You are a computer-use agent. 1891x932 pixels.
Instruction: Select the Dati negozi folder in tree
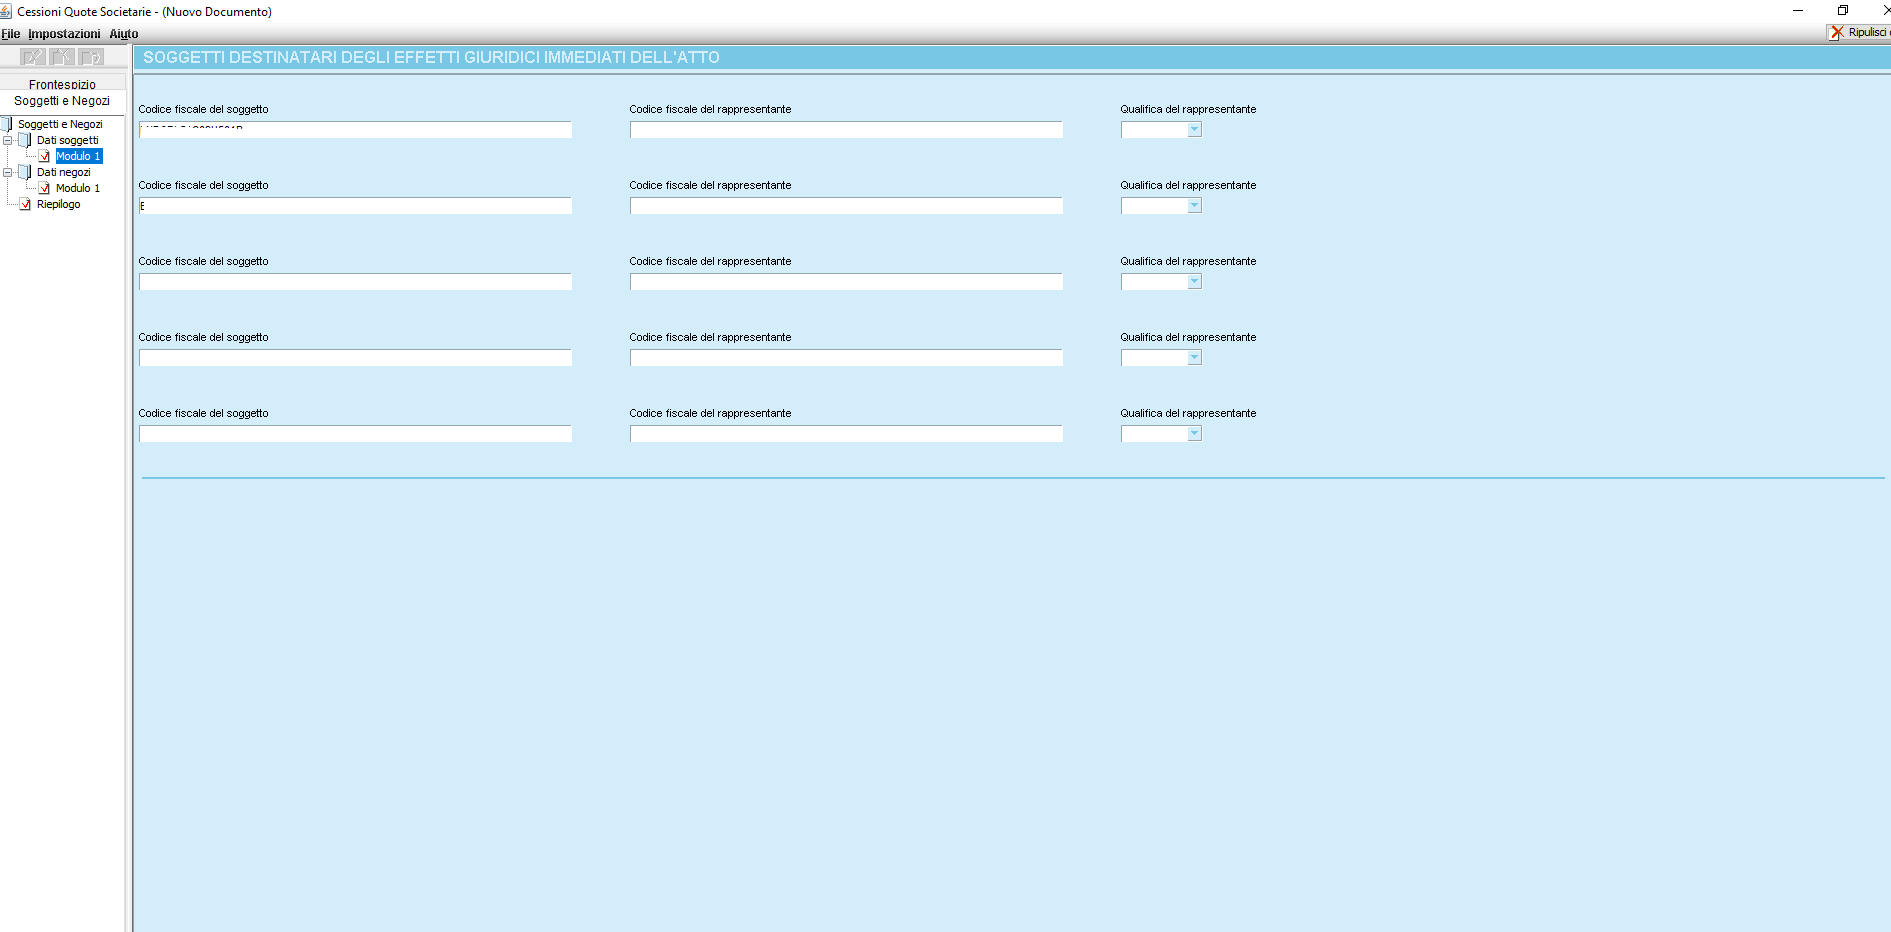(63, 172)
